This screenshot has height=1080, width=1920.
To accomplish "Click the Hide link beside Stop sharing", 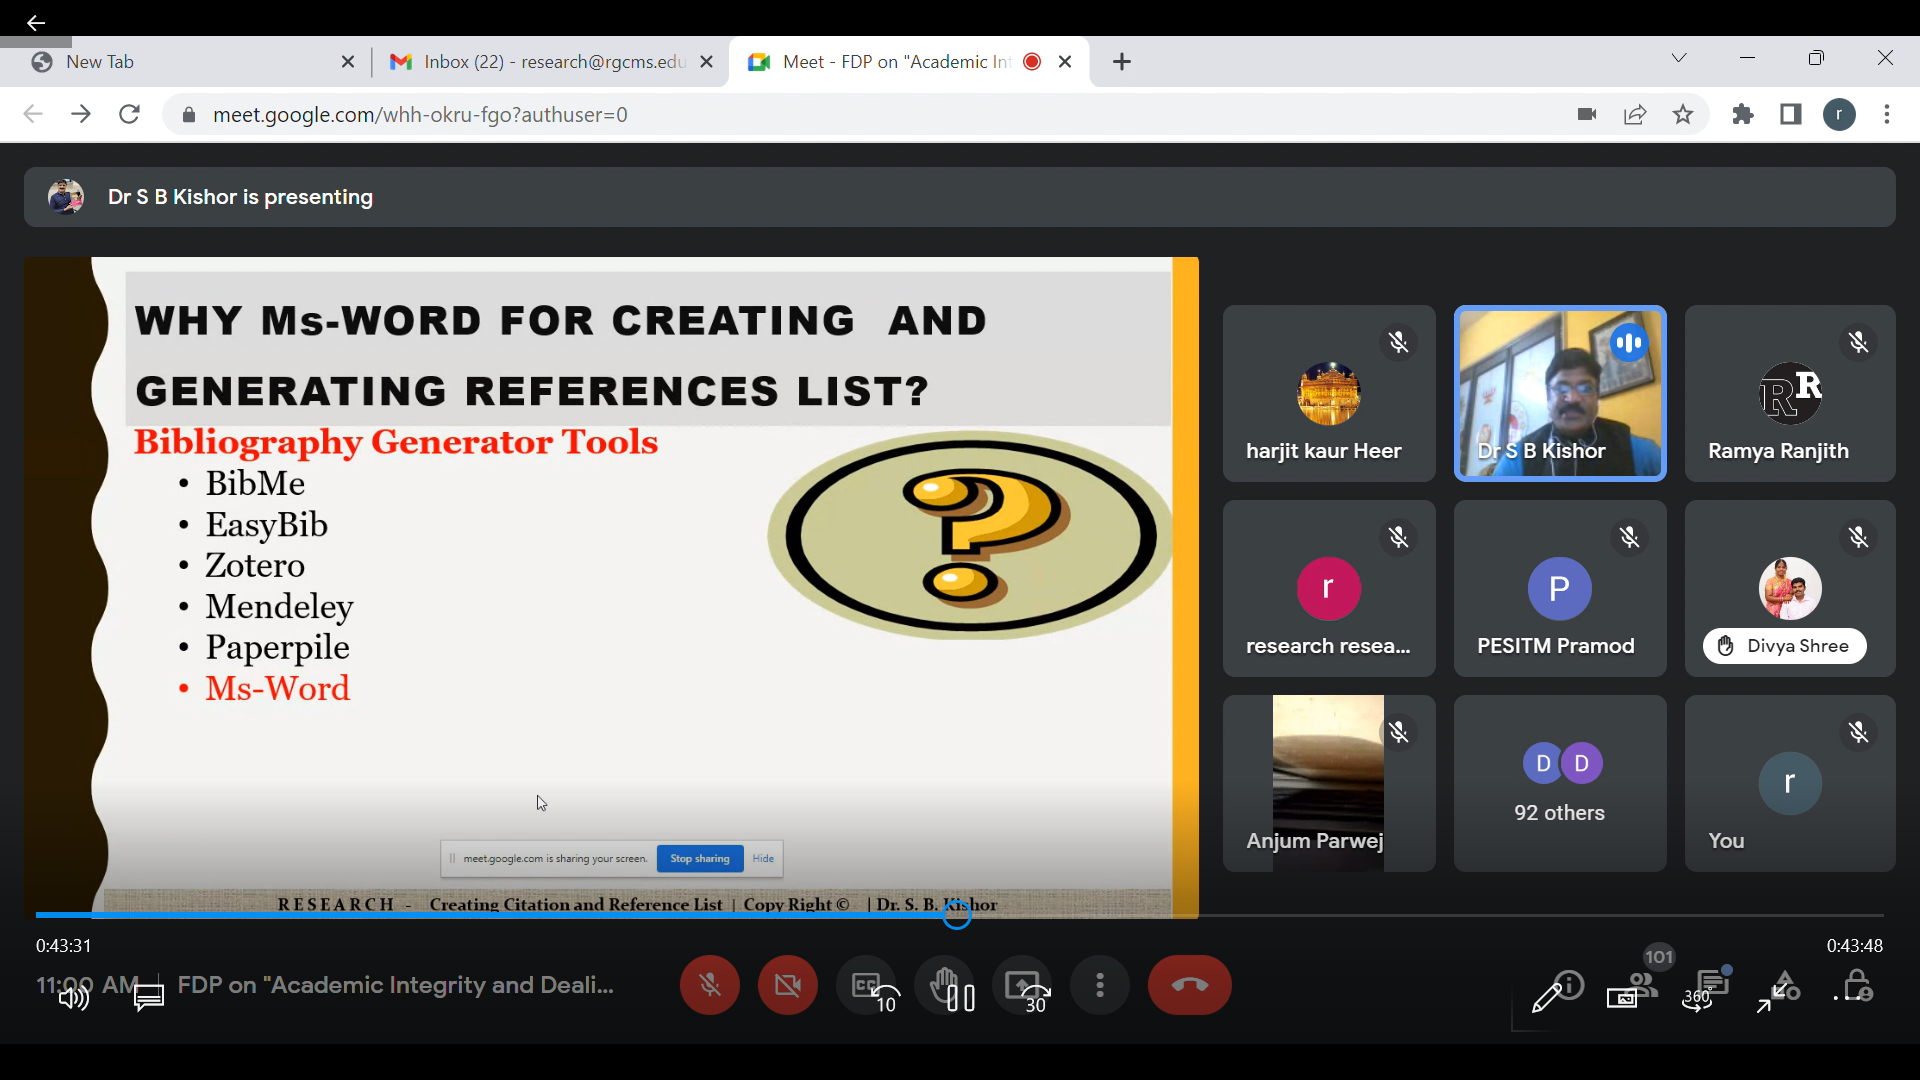I will pos(763,859).
